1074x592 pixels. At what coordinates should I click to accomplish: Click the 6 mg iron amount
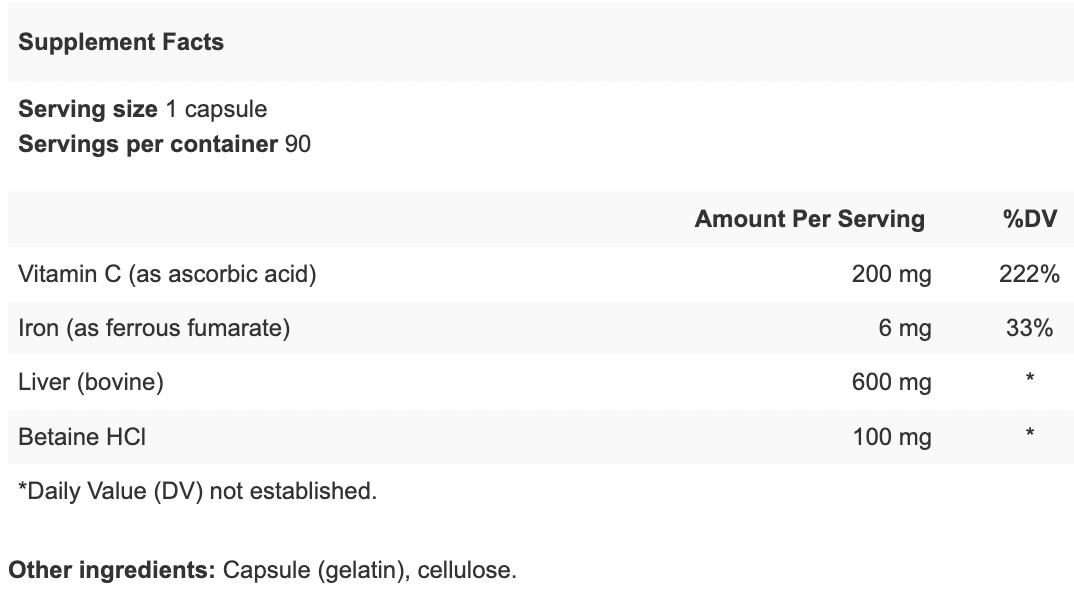click(x=905, y=328)
